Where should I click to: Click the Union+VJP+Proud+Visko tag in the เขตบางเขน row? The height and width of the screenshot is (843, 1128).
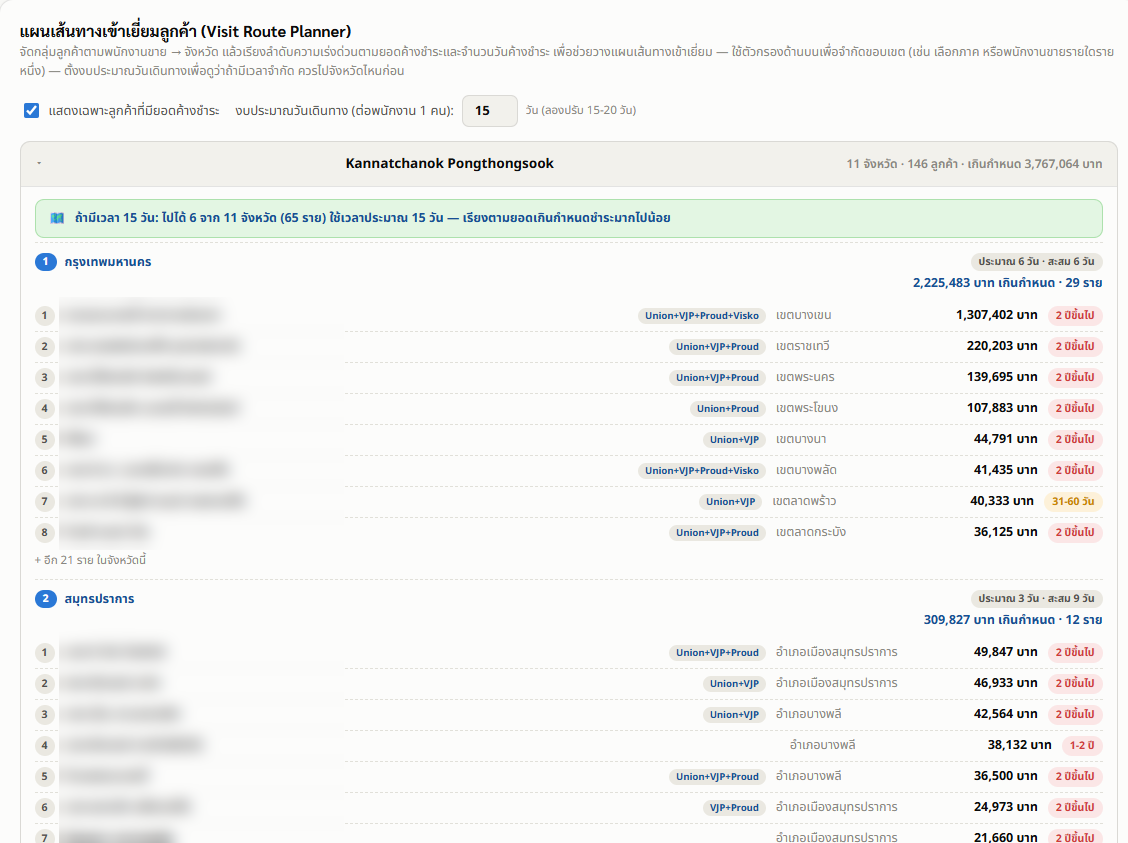click(701, 315)
